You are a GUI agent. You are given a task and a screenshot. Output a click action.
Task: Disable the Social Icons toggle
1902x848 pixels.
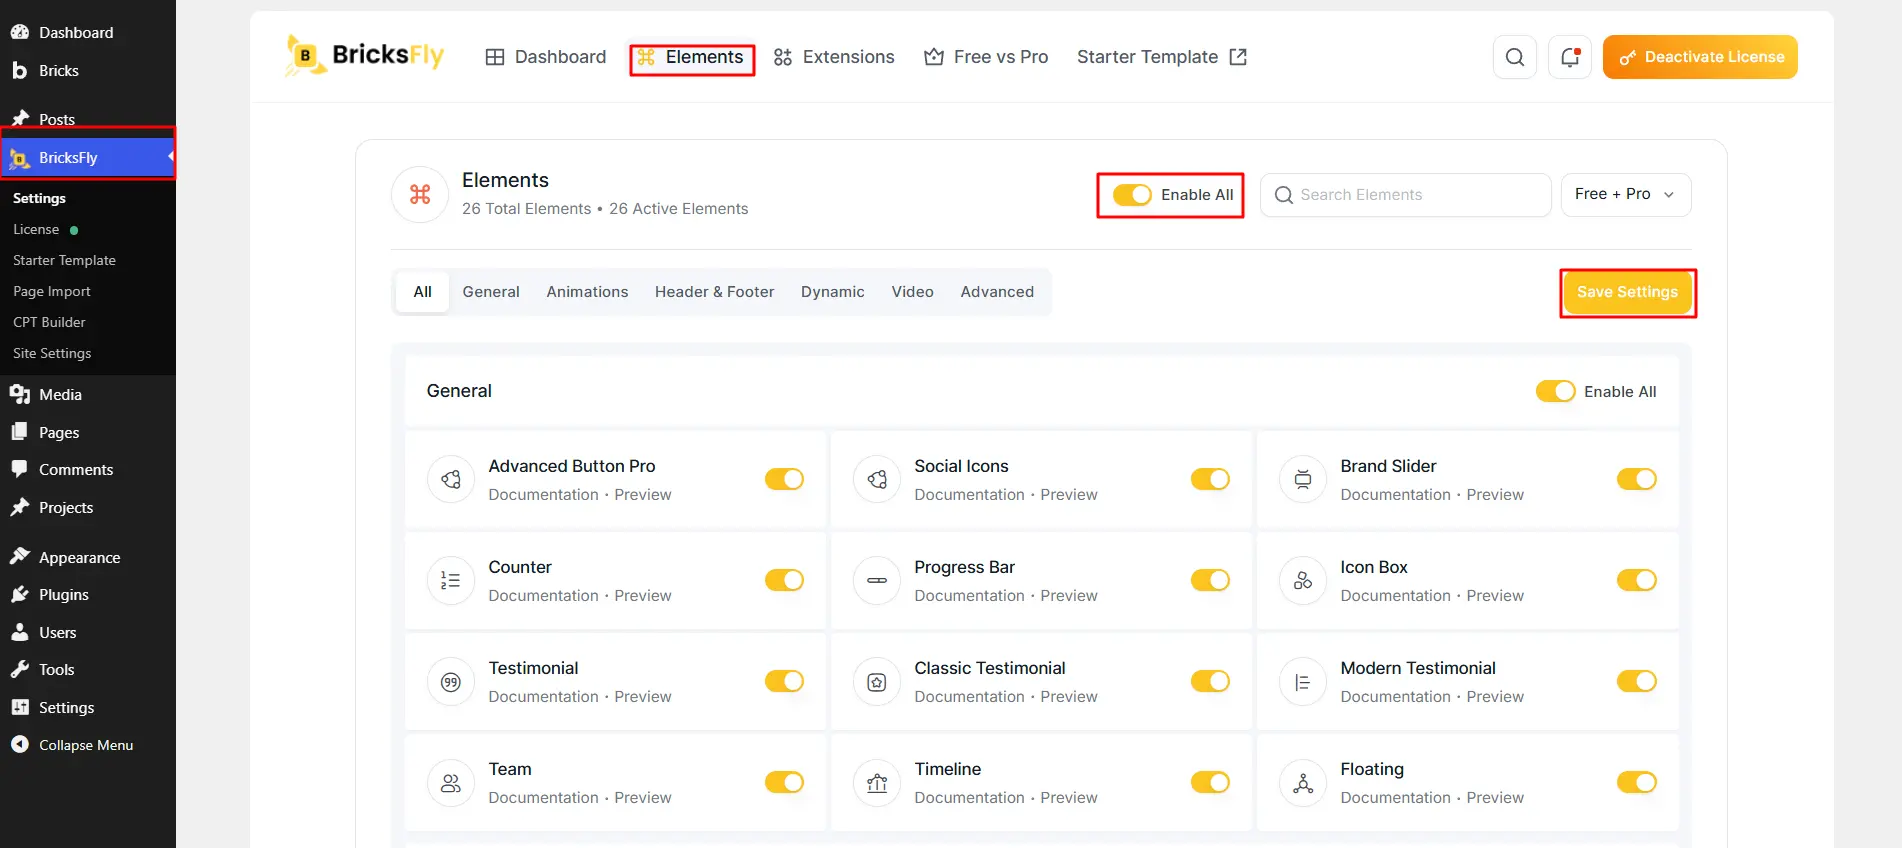[x=1210, y=479]
